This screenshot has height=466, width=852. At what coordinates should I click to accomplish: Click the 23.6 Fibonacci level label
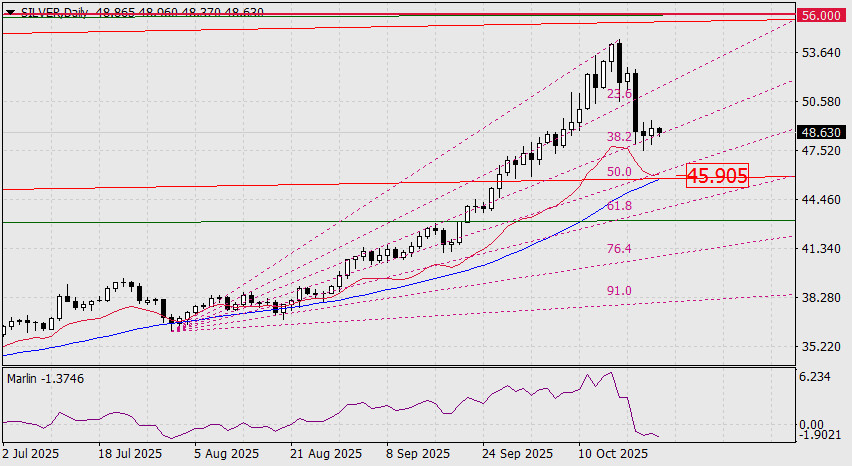[619, 94]
